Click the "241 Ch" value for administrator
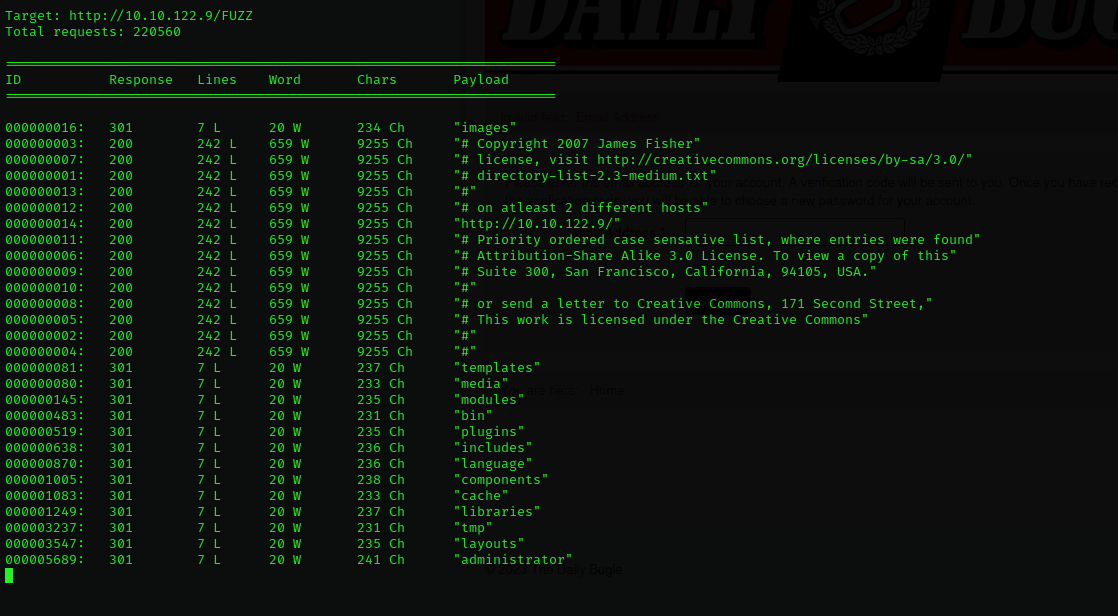Image resolution: width=1118 pixels, height=616 pixels. pyautogui.click(x=381, y=560)
